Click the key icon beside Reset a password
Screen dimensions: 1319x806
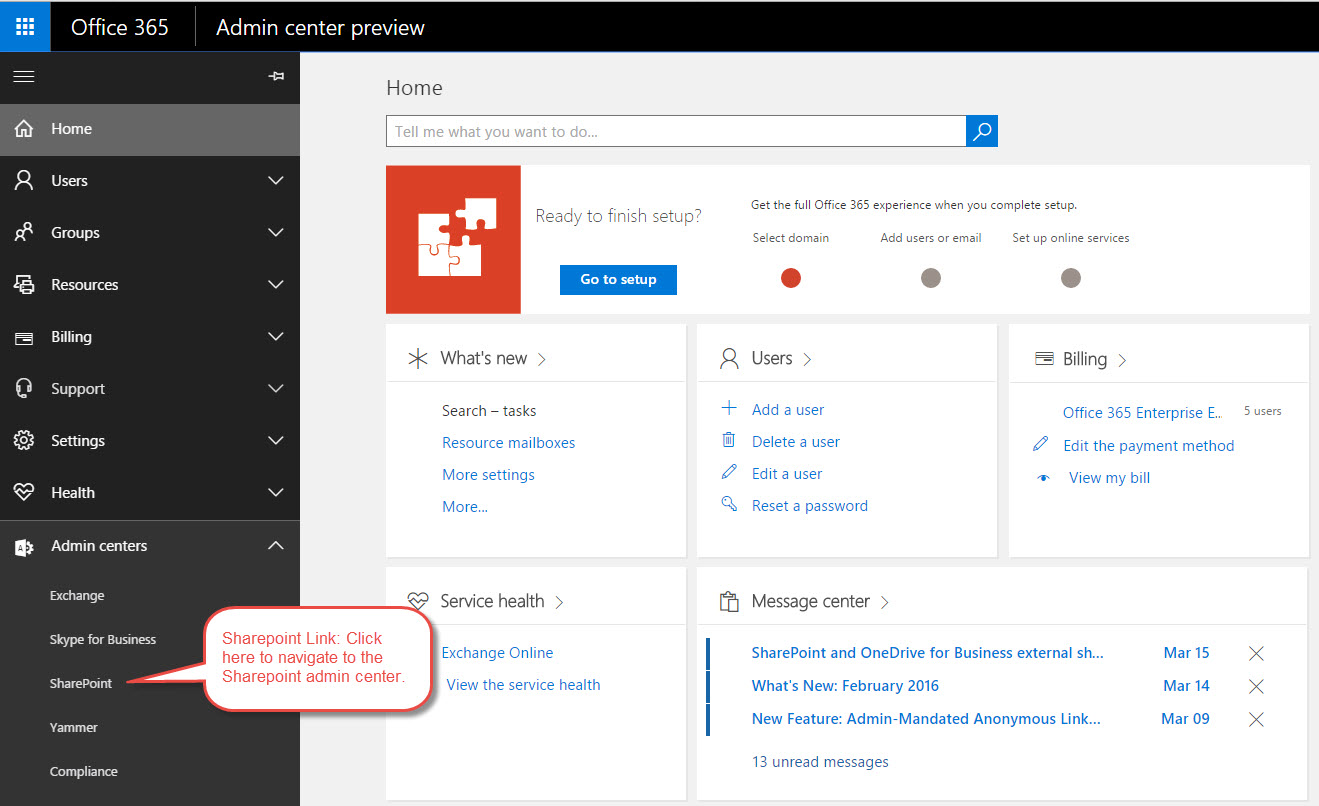[729, 504]
